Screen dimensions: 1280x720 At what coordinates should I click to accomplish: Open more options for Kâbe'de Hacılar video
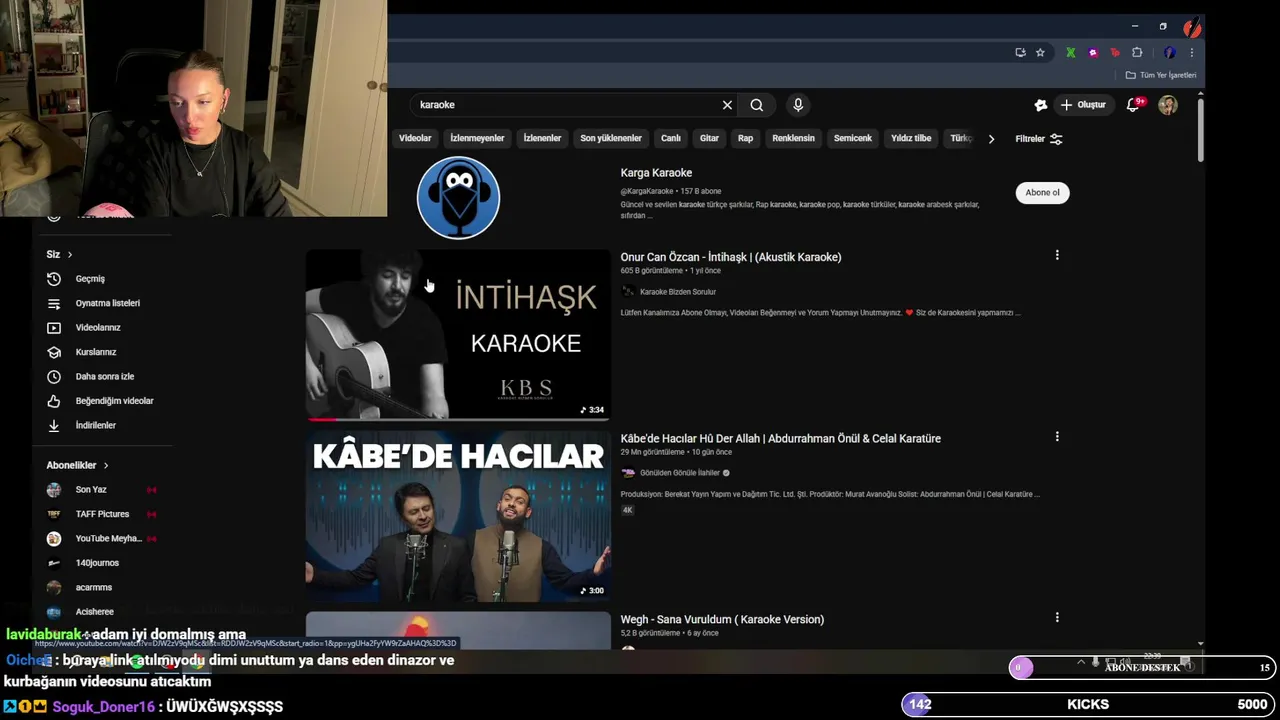(x=1057, y=437)
